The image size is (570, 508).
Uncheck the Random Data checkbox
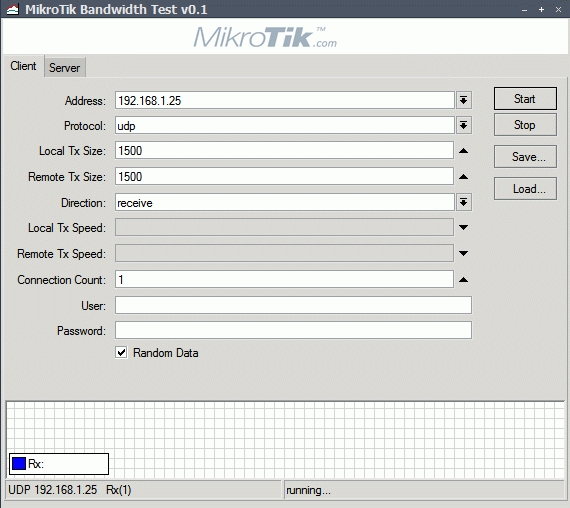(x=121, y=352)
